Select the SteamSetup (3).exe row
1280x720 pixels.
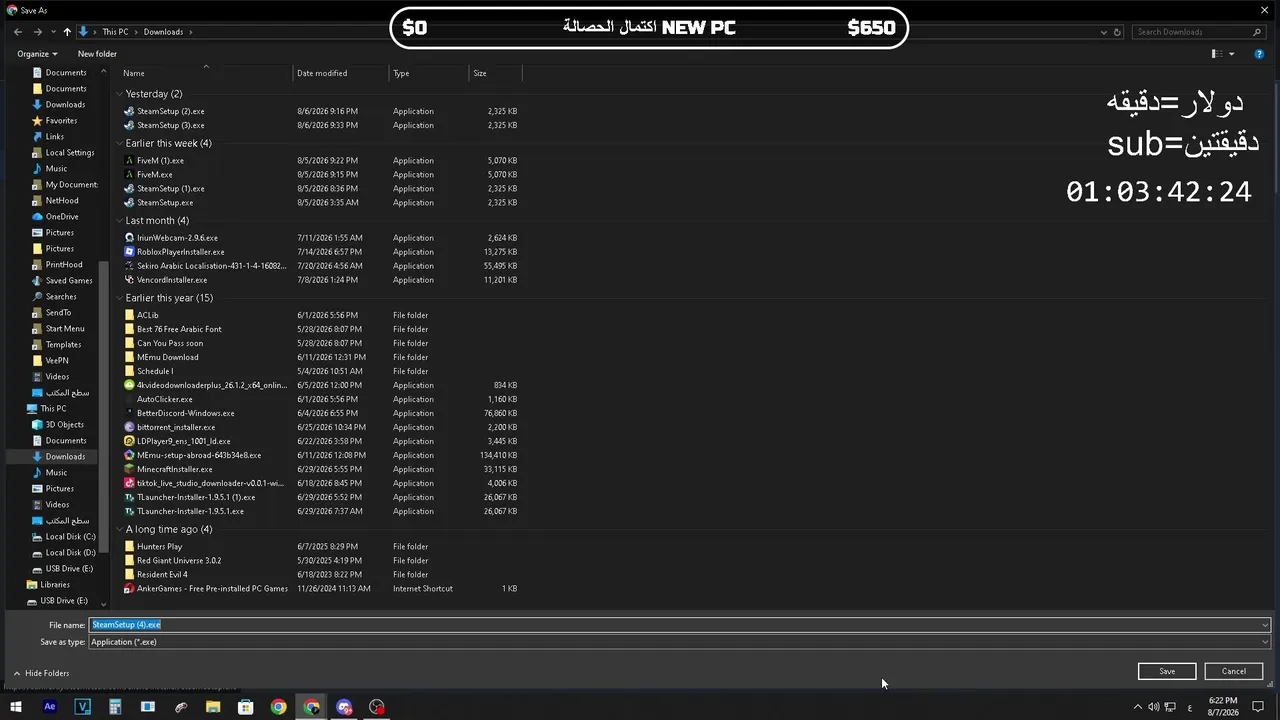320,126
